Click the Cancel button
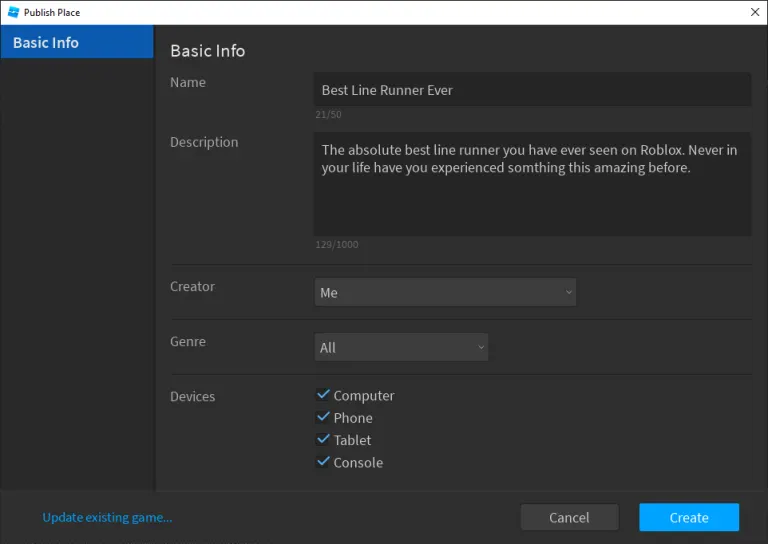 pyautogui.click(x=569, y=518)
